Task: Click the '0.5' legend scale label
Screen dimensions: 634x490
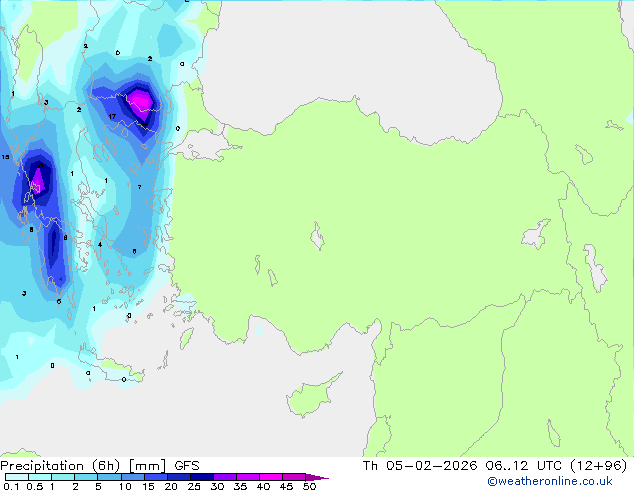Action: (35, 486)
